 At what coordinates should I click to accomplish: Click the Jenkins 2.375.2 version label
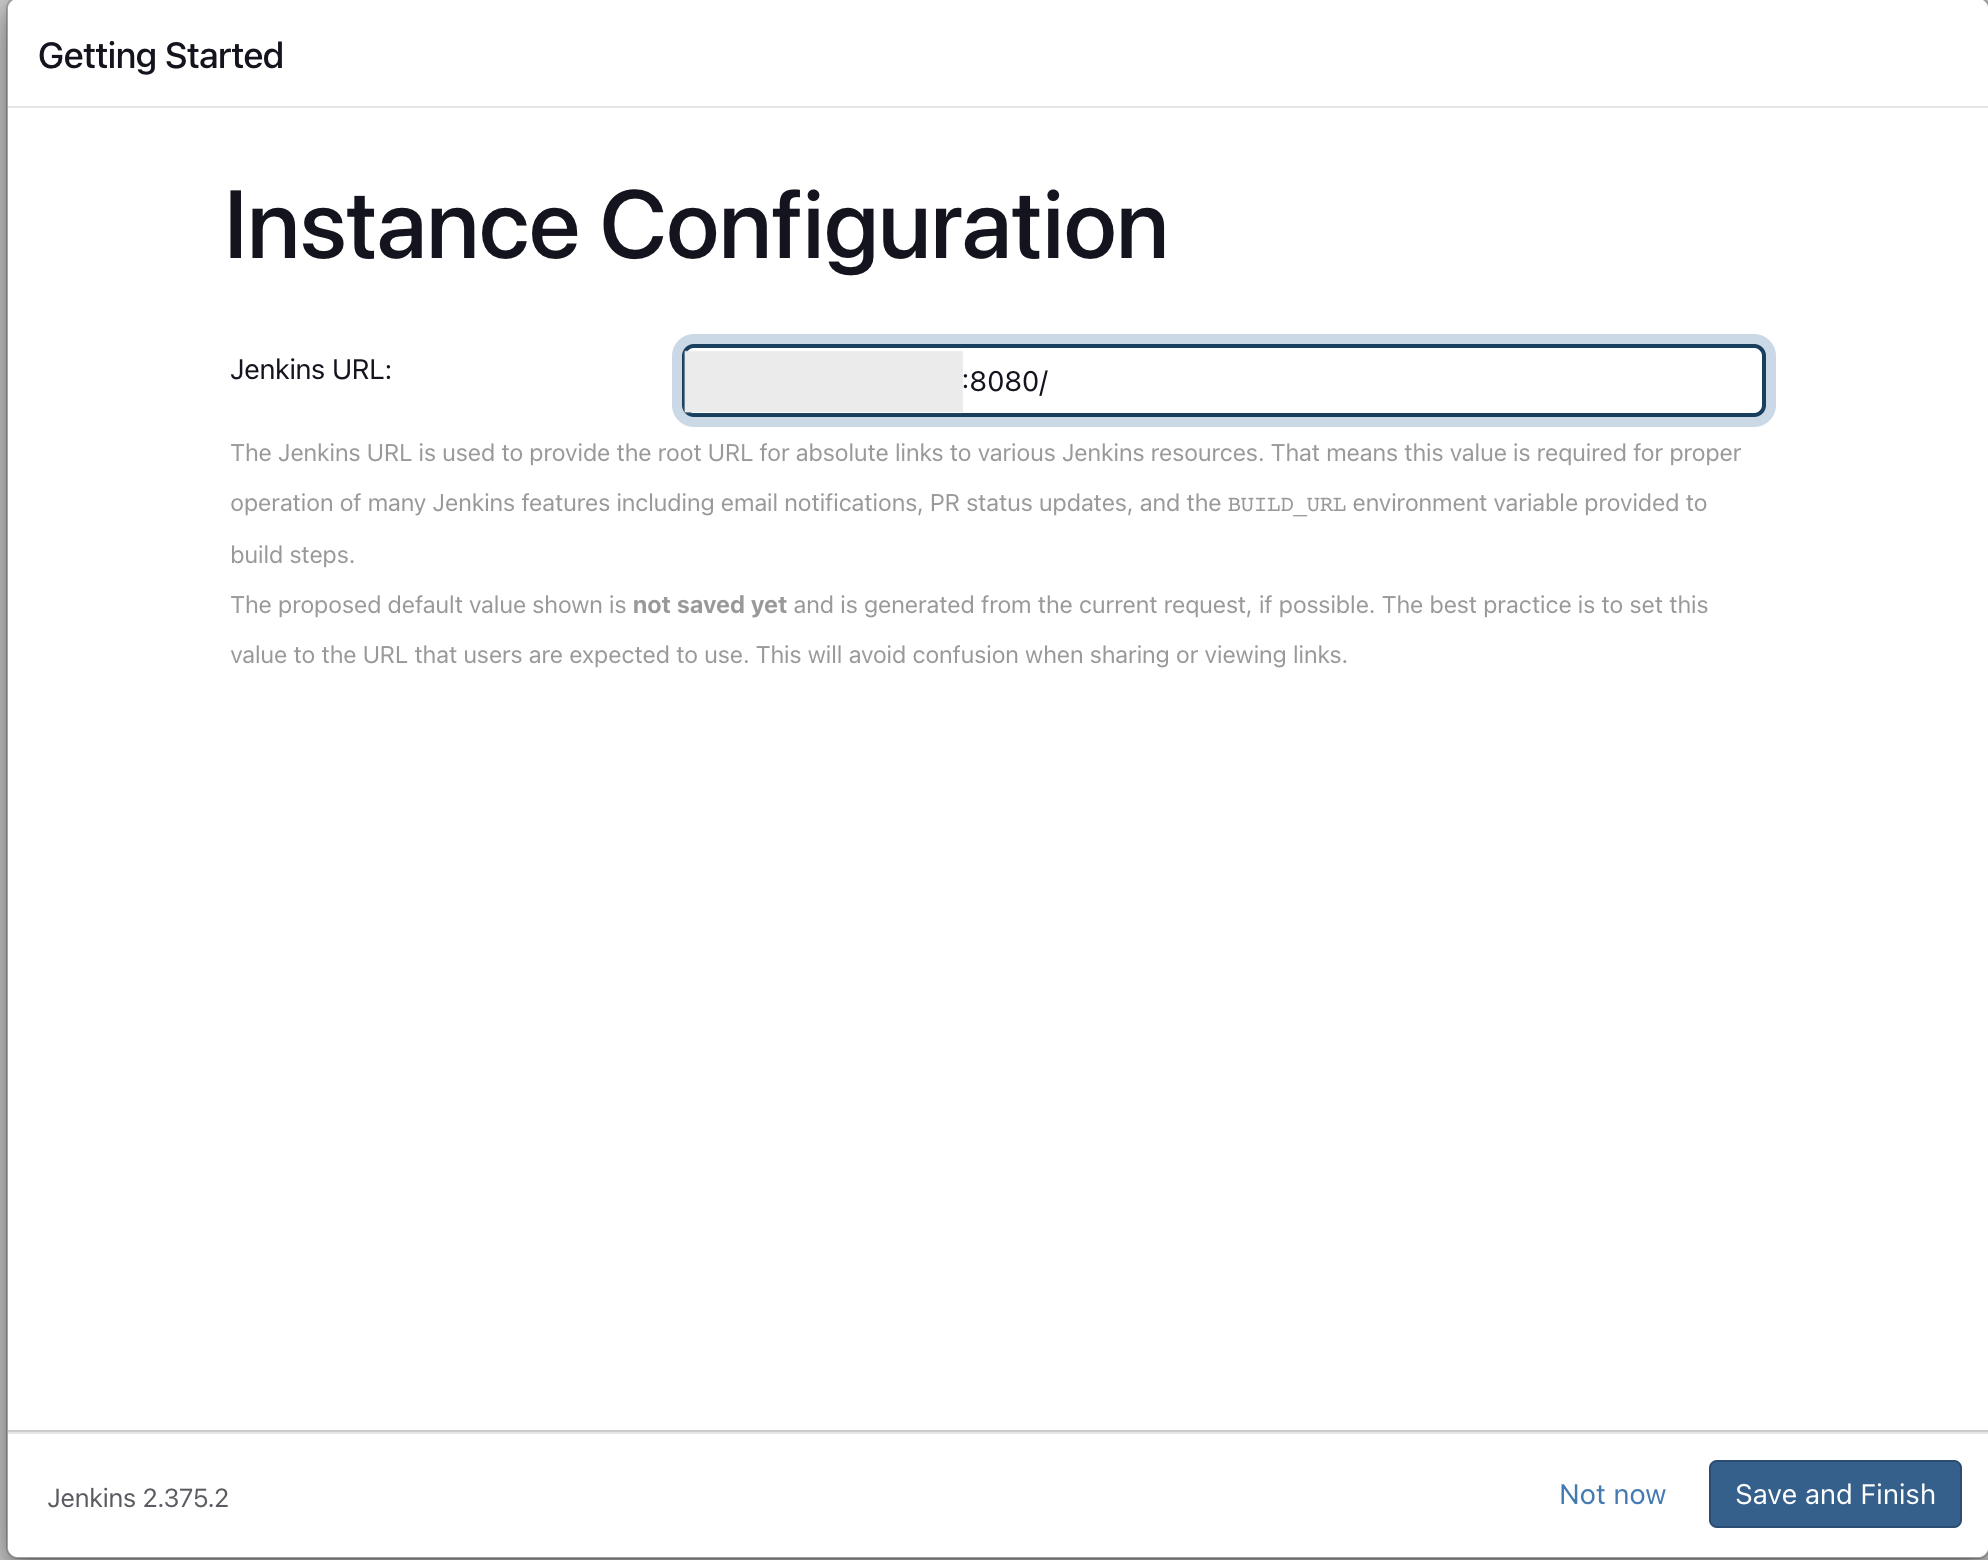138,1497
